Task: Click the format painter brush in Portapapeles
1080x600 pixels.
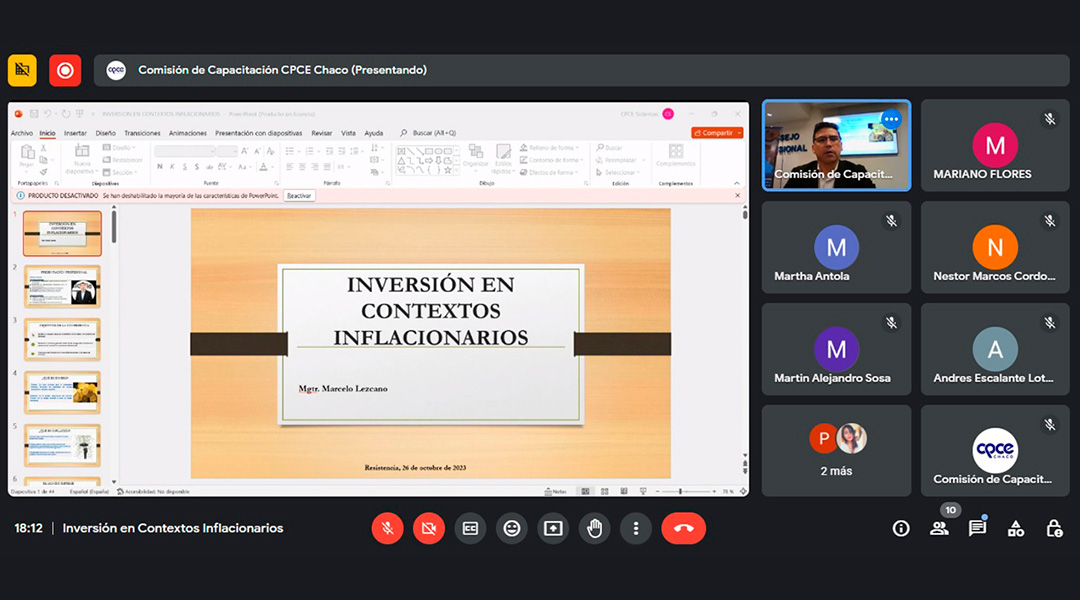Action: click(43, 172)
